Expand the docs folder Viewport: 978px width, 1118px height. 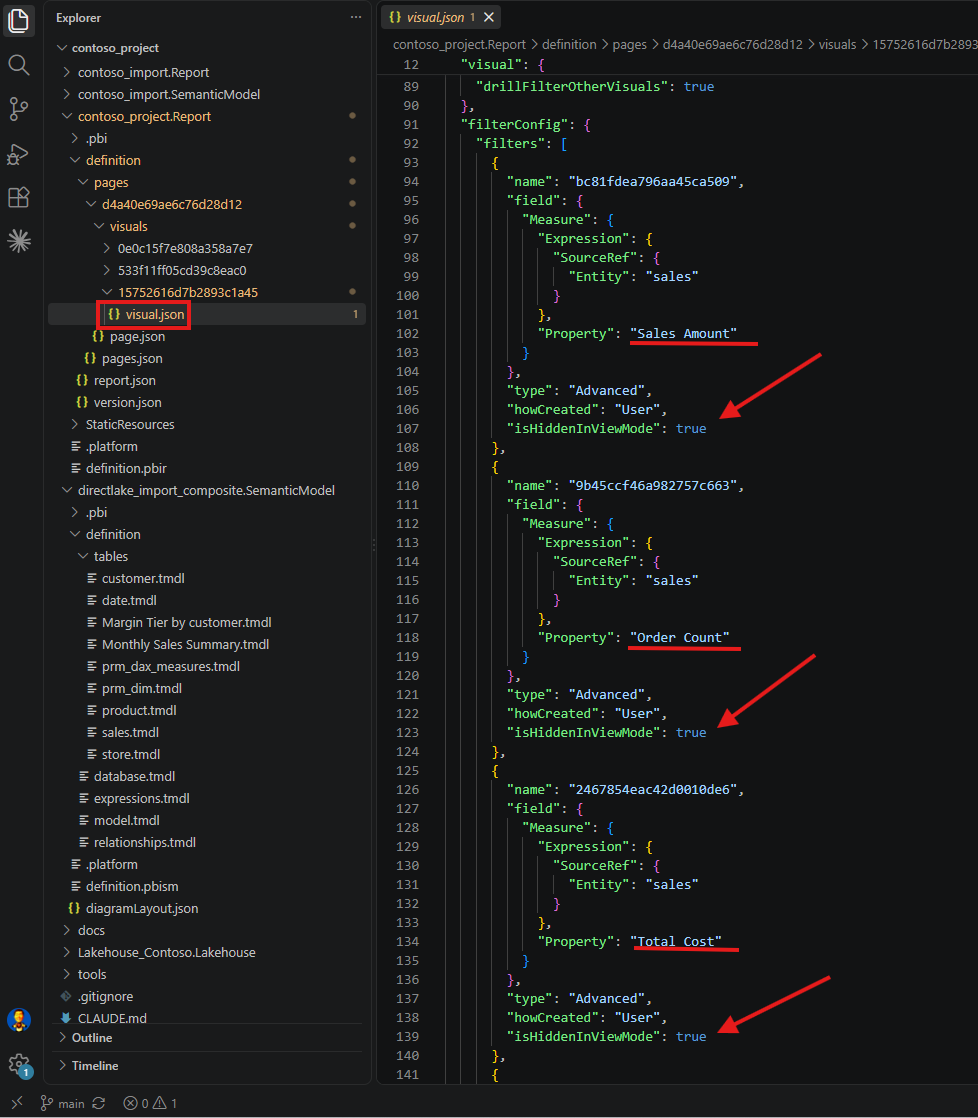[91, 930]
